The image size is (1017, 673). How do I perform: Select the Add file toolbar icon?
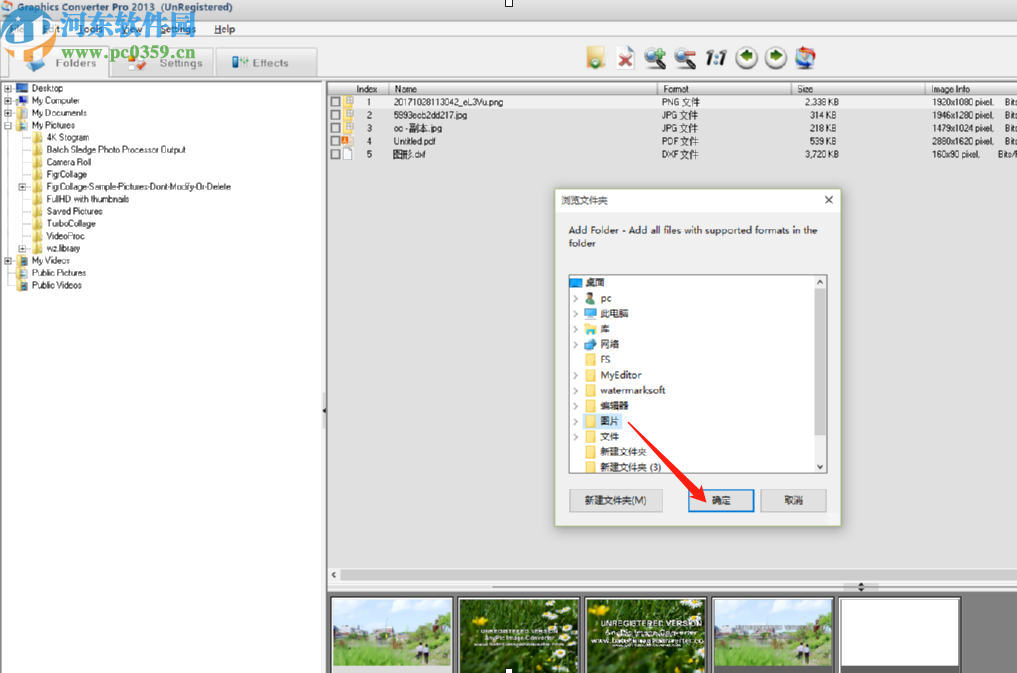pyautogui.click(x=595, y=58)
